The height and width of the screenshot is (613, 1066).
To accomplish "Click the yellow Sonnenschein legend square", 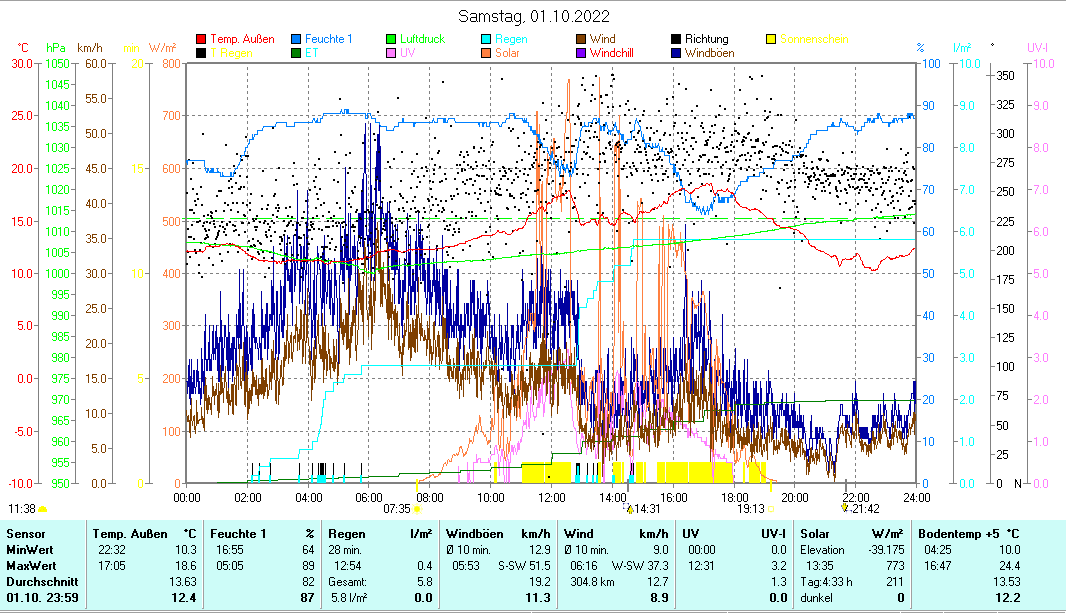I will (x=772, y=39).
